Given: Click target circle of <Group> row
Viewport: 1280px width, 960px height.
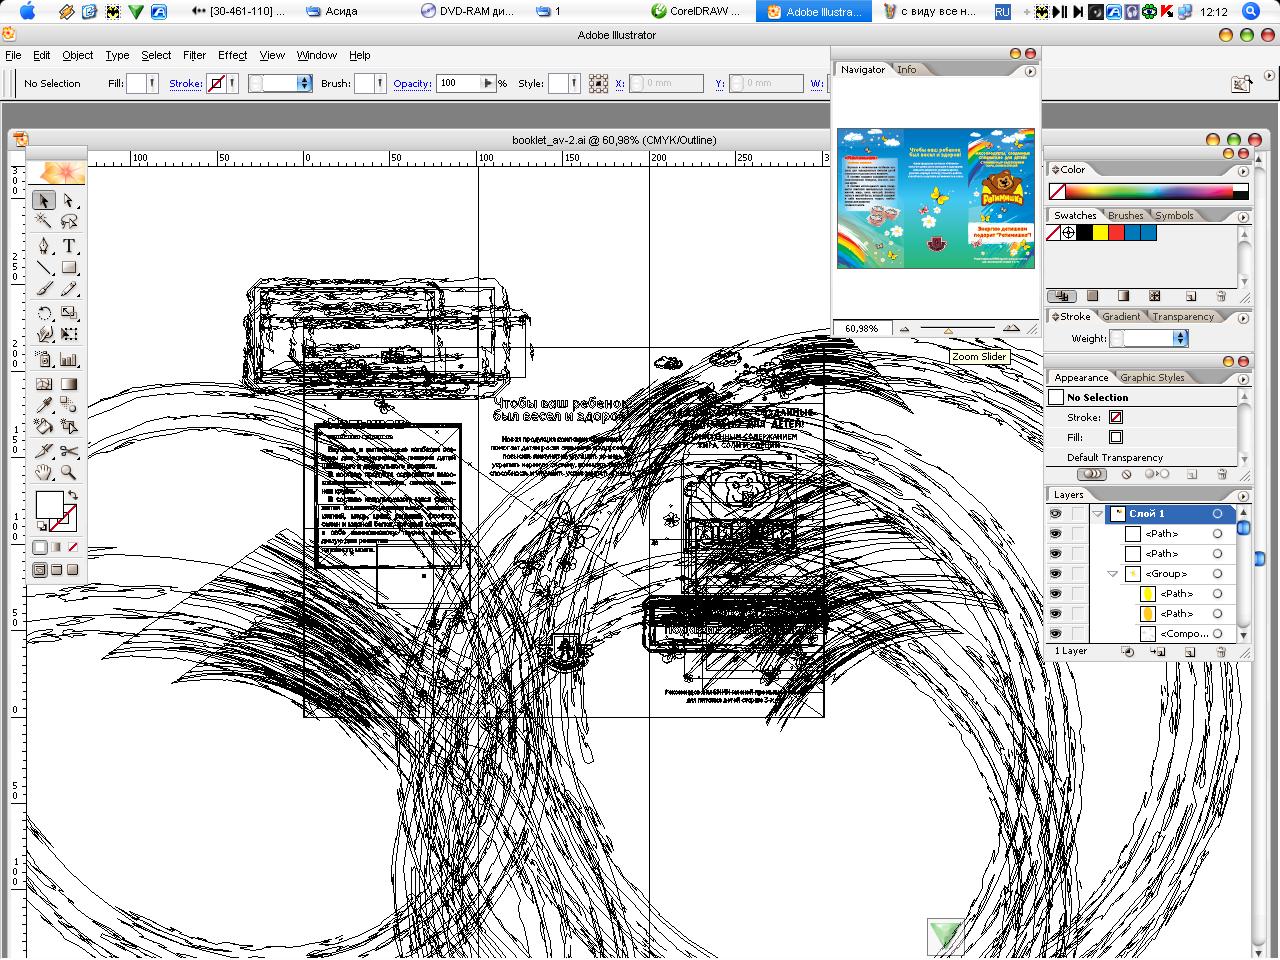Looking at the screenshot, I should pyautogui.click(x=1217, y=574).
